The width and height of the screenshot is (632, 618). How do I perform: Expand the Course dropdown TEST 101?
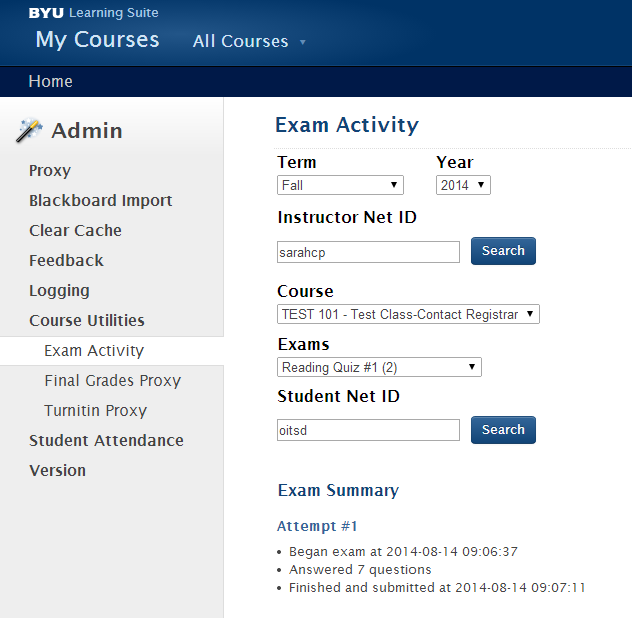[x=408, y=314]
